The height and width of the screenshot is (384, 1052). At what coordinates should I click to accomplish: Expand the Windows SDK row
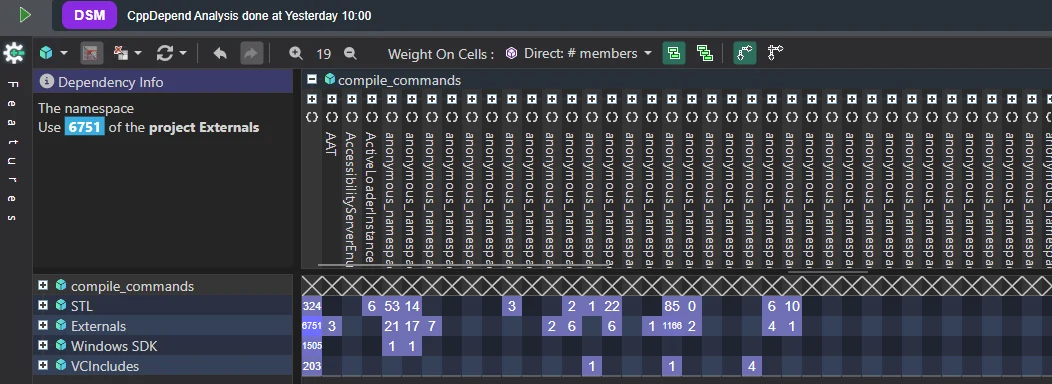[x=44, y=346]
